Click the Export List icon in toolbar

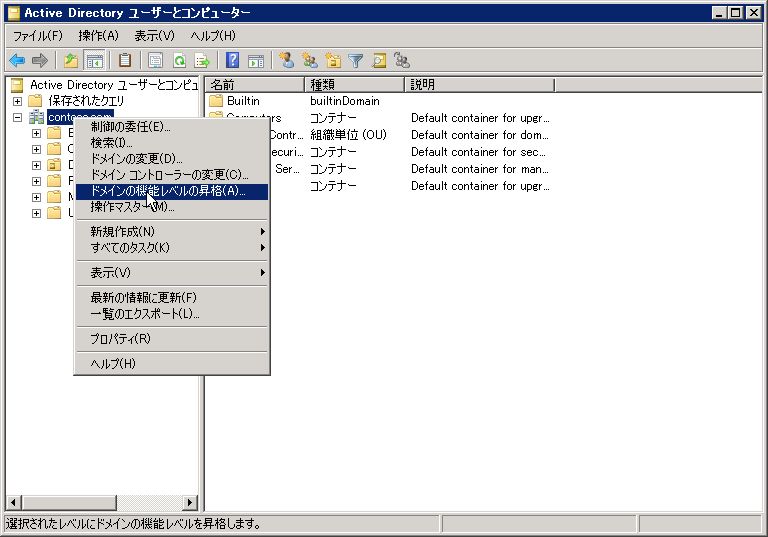pyautogui.click(x=202, y=61)
